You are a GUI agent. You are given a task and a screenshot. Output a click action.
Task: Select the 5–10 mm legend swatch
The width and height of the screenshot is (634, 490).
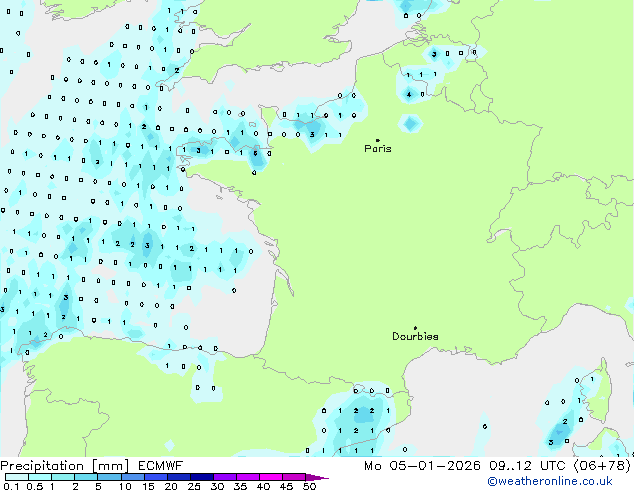[109, 477]
